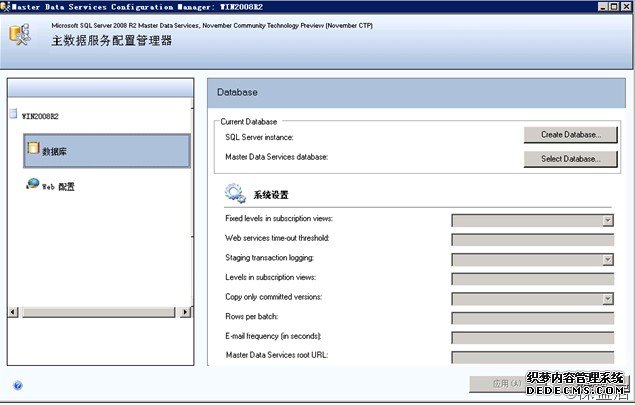The width and height of the screenshot is (635, 405).
Task: Click the system settings gears icon
Action: (x=235, y=193)
